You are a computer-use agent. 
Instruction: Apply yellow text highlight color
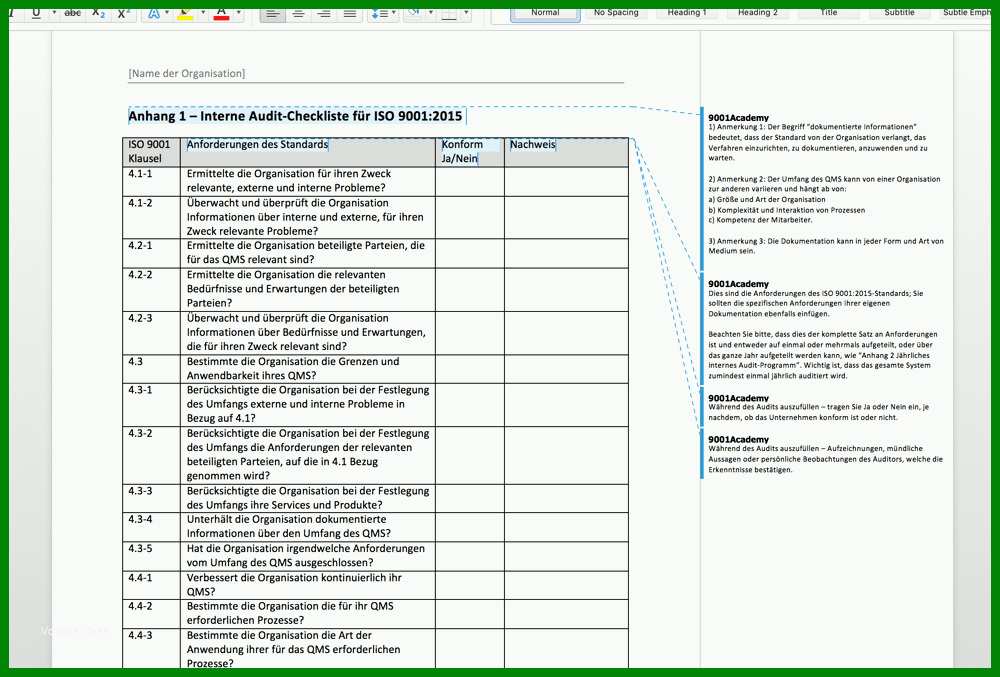coord(185,13)
